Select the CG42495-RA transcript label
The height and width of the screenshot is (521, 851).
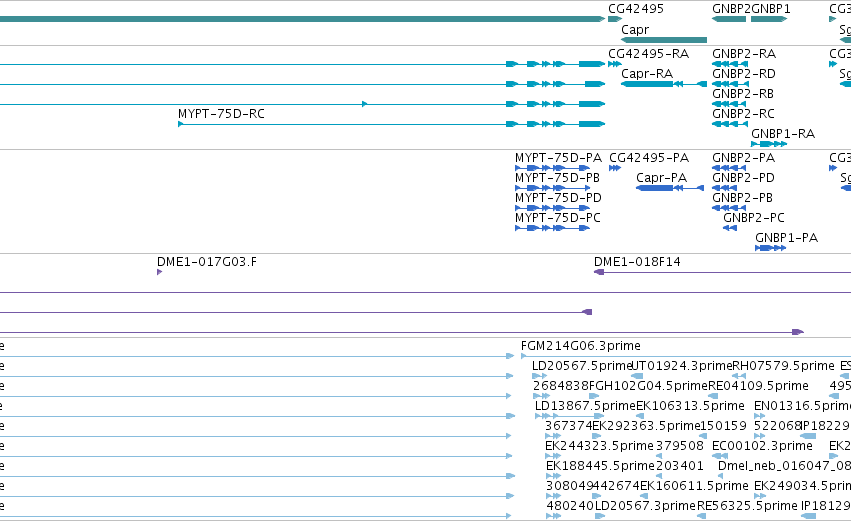pos(649,54)
